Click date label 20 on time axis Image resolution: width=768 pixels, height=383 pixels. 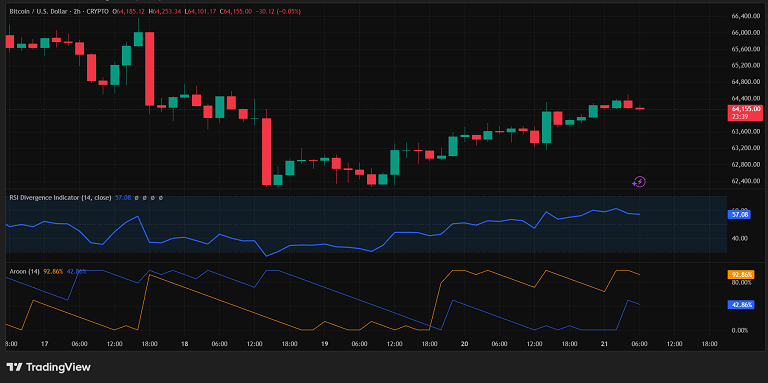[464, 344]
